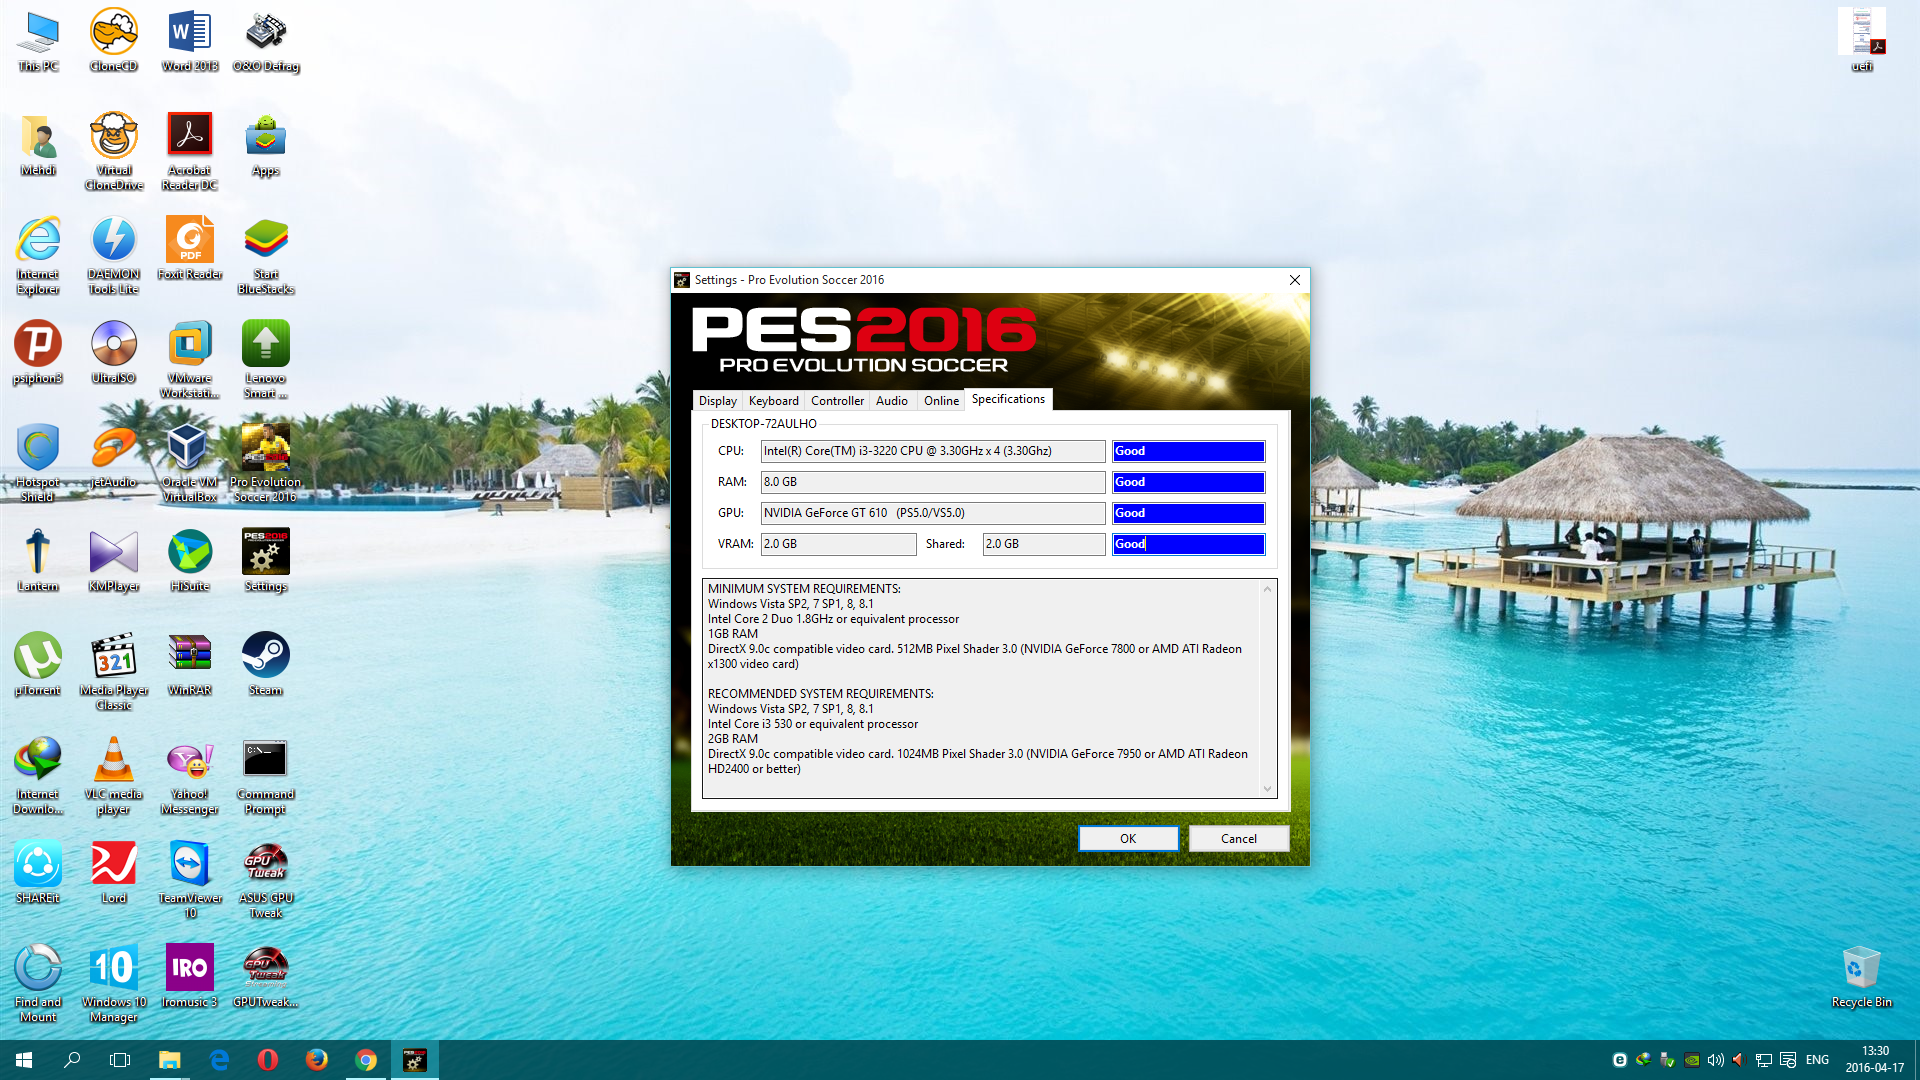Click the VRAM rating Good field
The height and width of the screenshot is (1080, 1920).
click(1188, 544)
